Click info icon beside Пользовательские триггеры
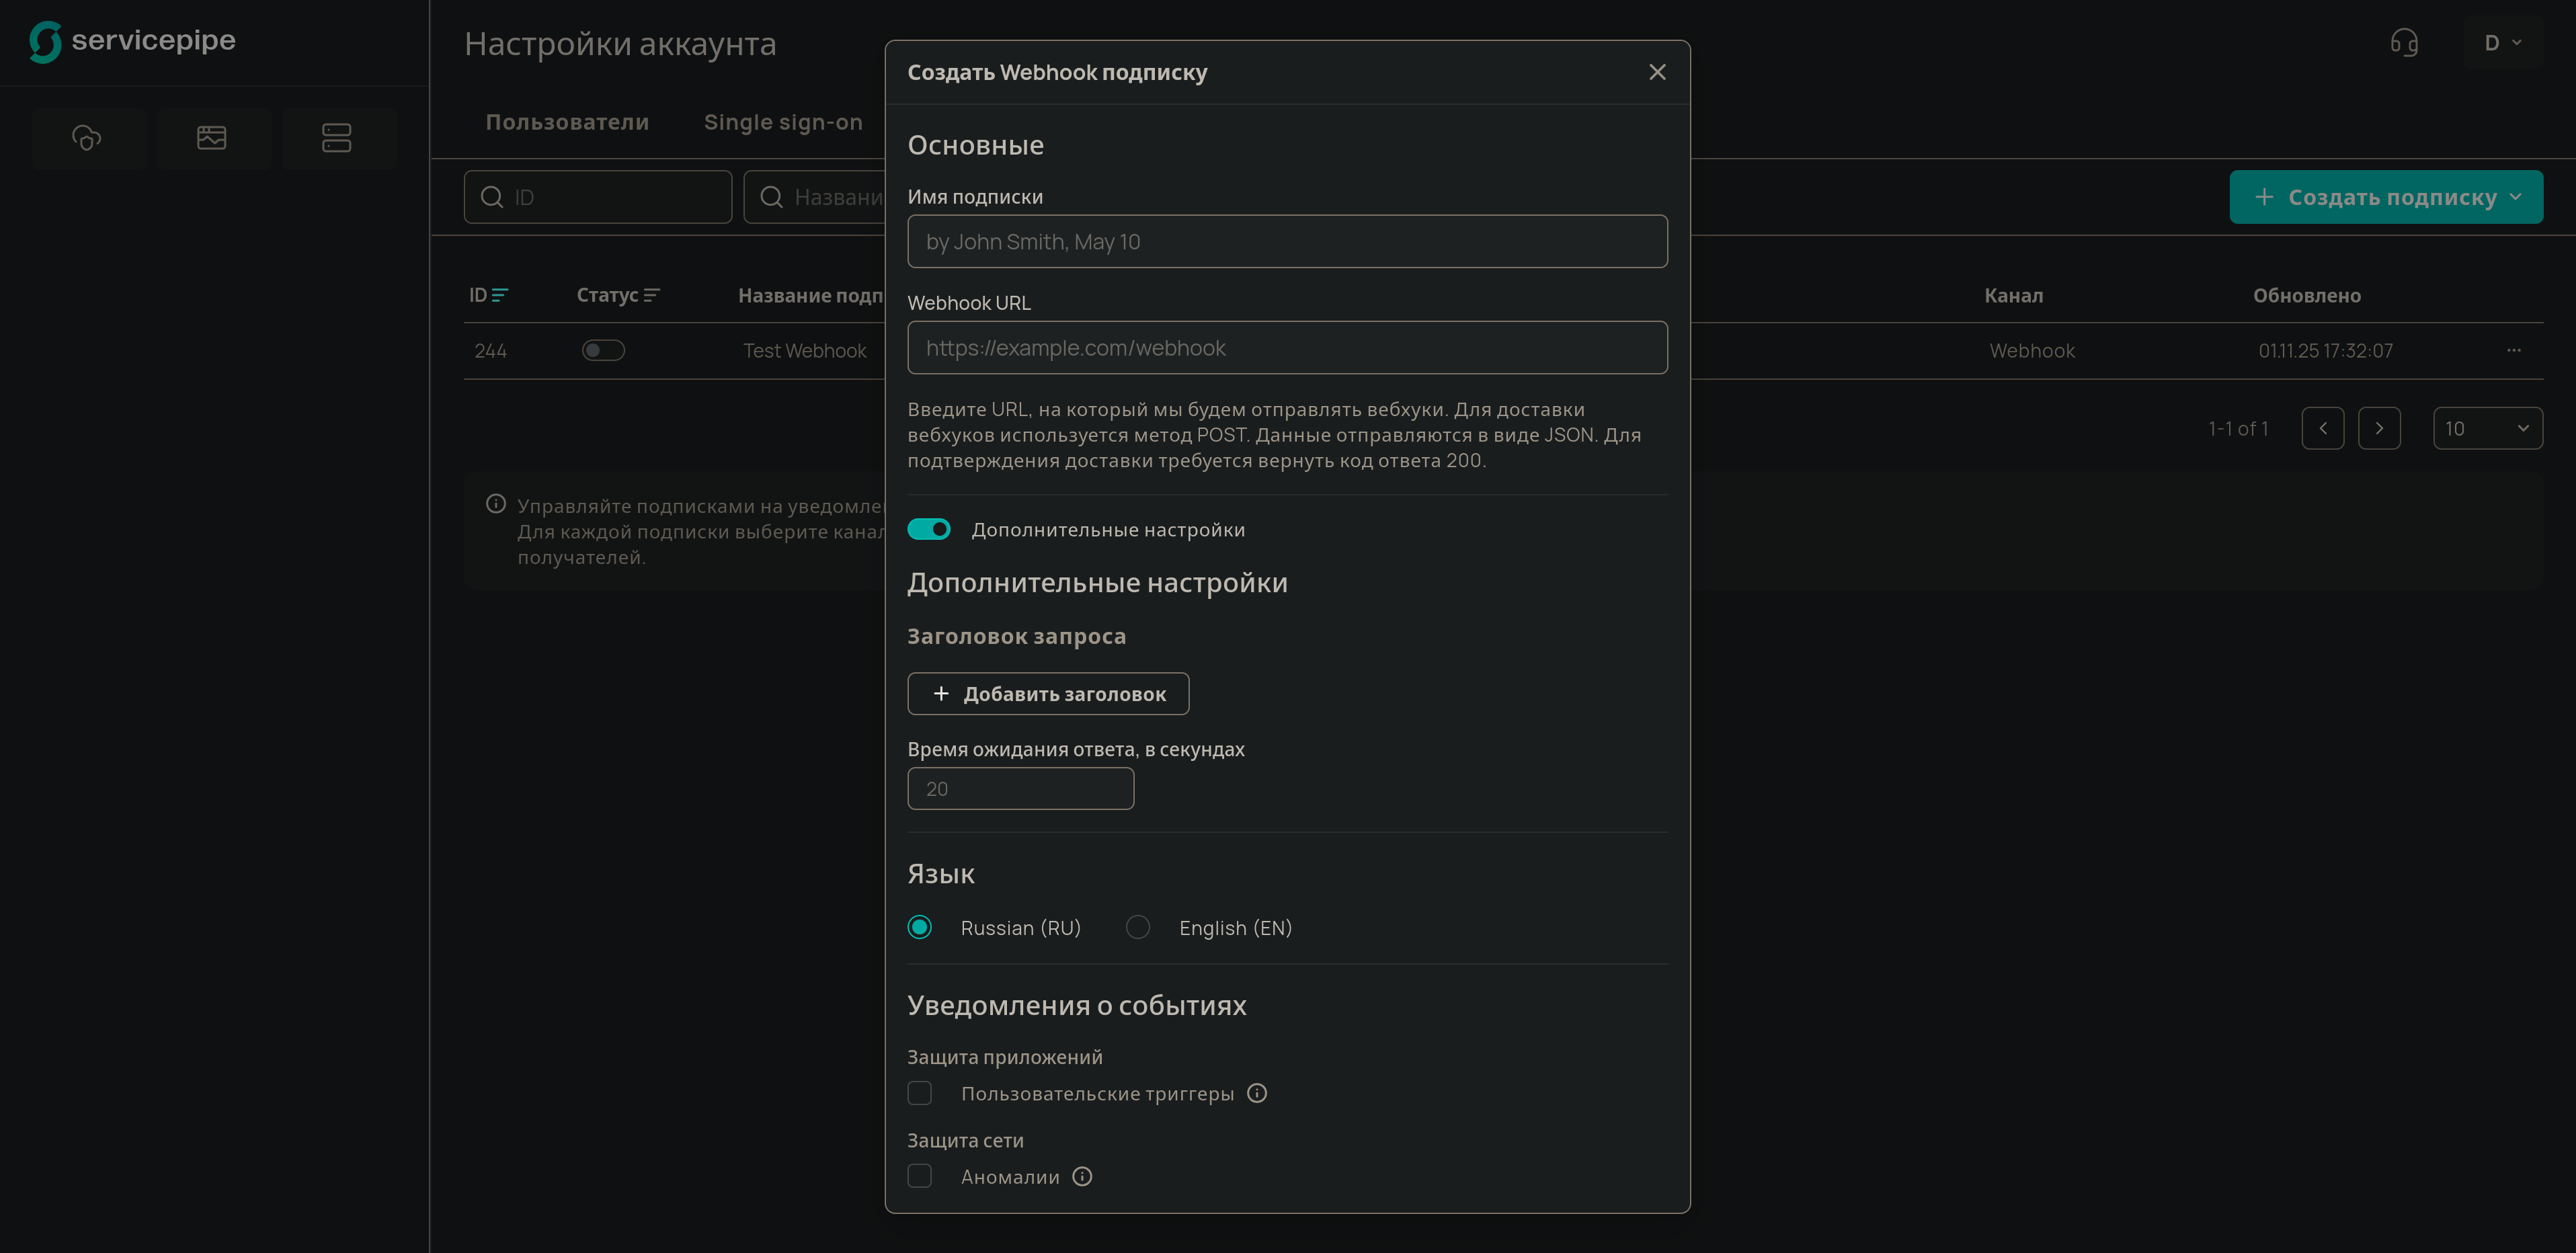This screenshot has width=2576, height=1253. point(1257,1094)
